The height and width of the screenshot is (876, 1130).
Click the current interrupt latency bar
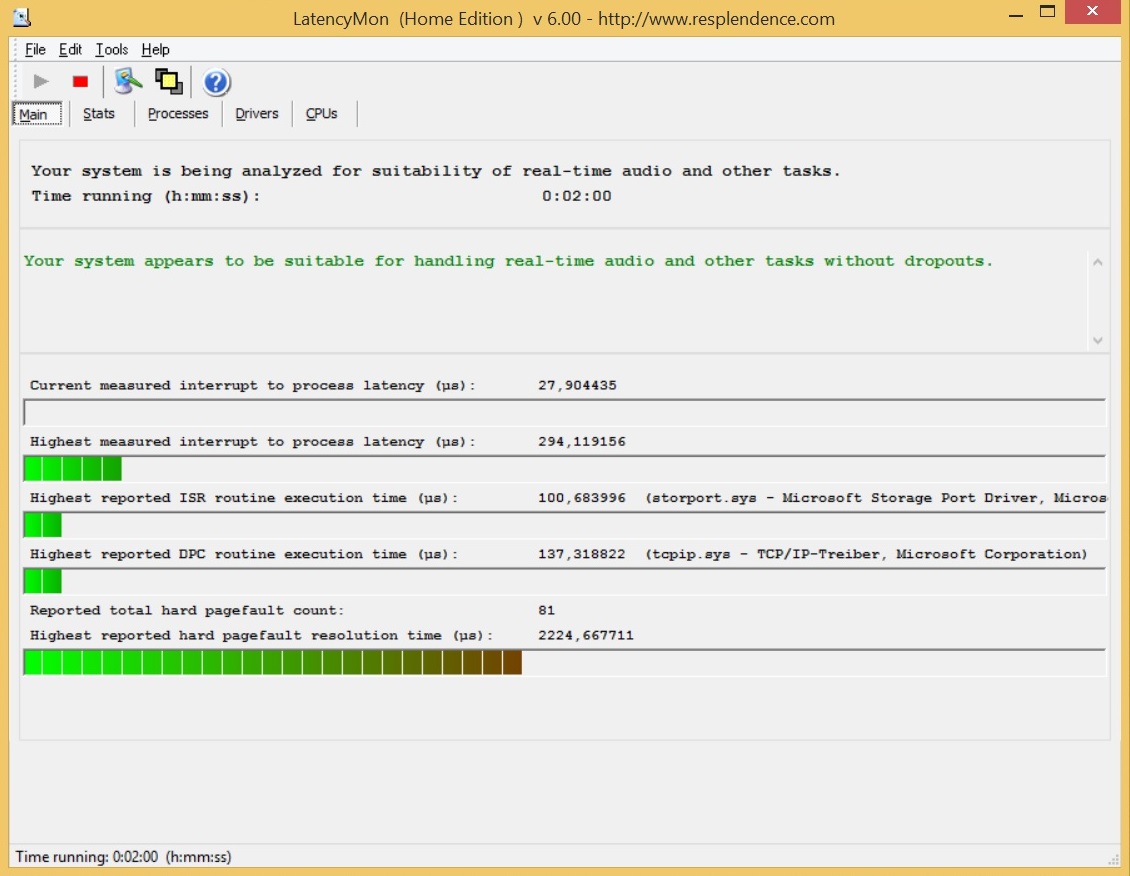[x=564, y=413]
